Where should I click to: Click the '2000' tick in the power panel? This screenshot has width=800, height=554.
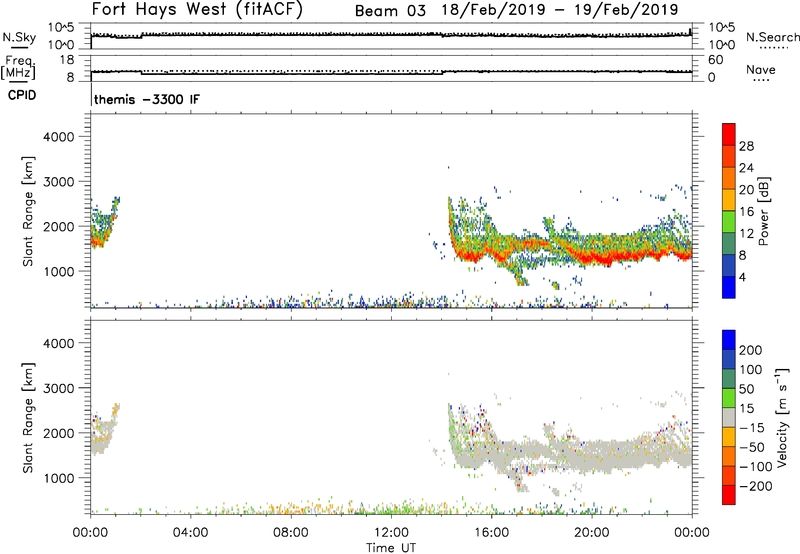(58, 226)
